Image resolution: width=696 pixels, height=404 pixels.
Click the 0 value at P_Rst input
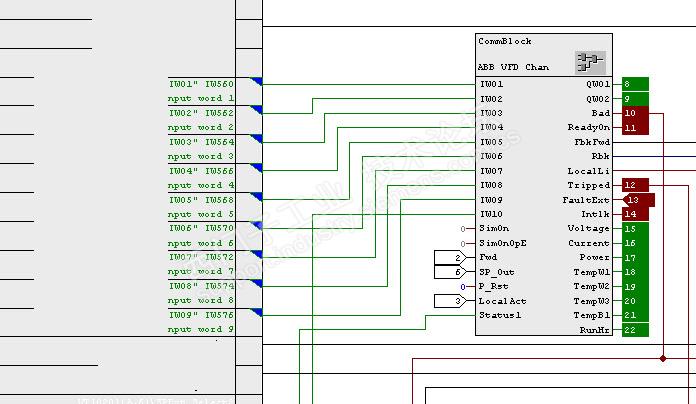click(463, 287)
